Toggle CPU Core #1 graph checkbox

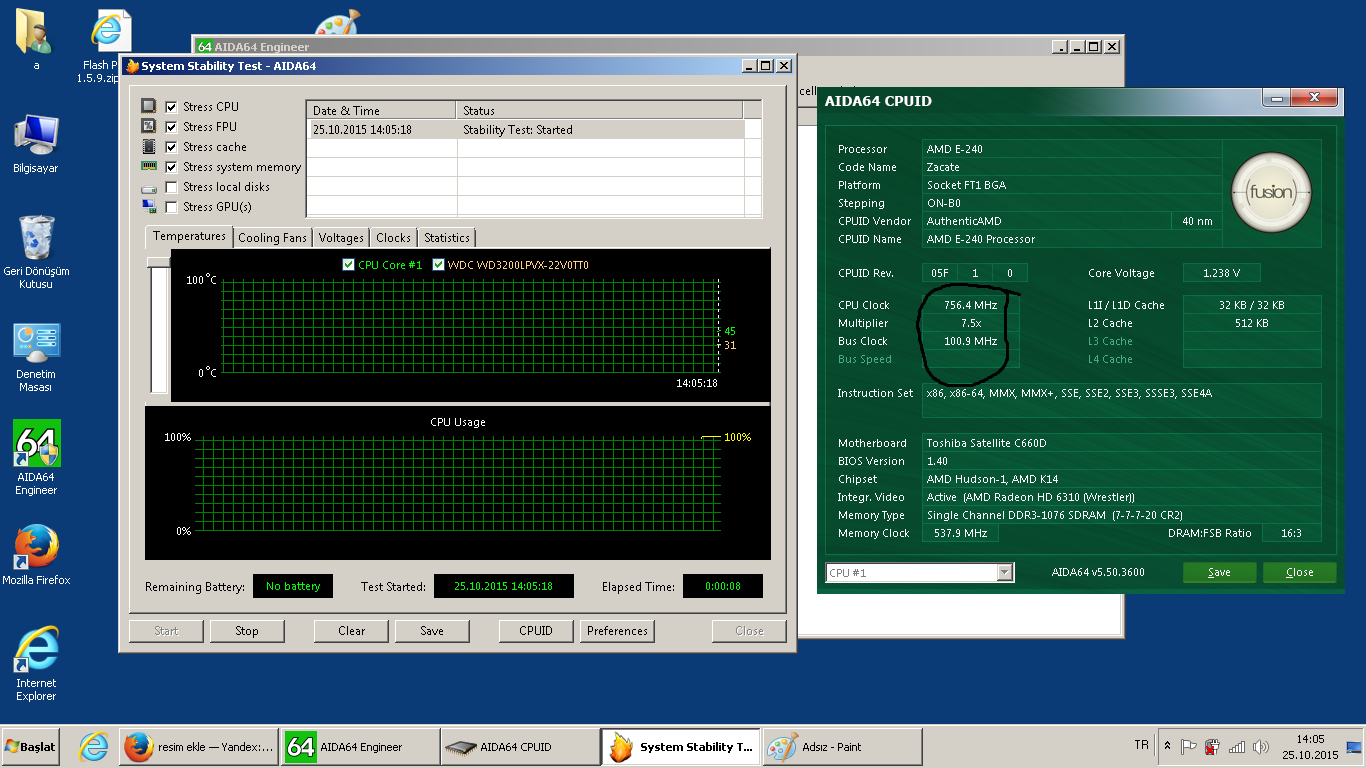(x=348, y=265)
